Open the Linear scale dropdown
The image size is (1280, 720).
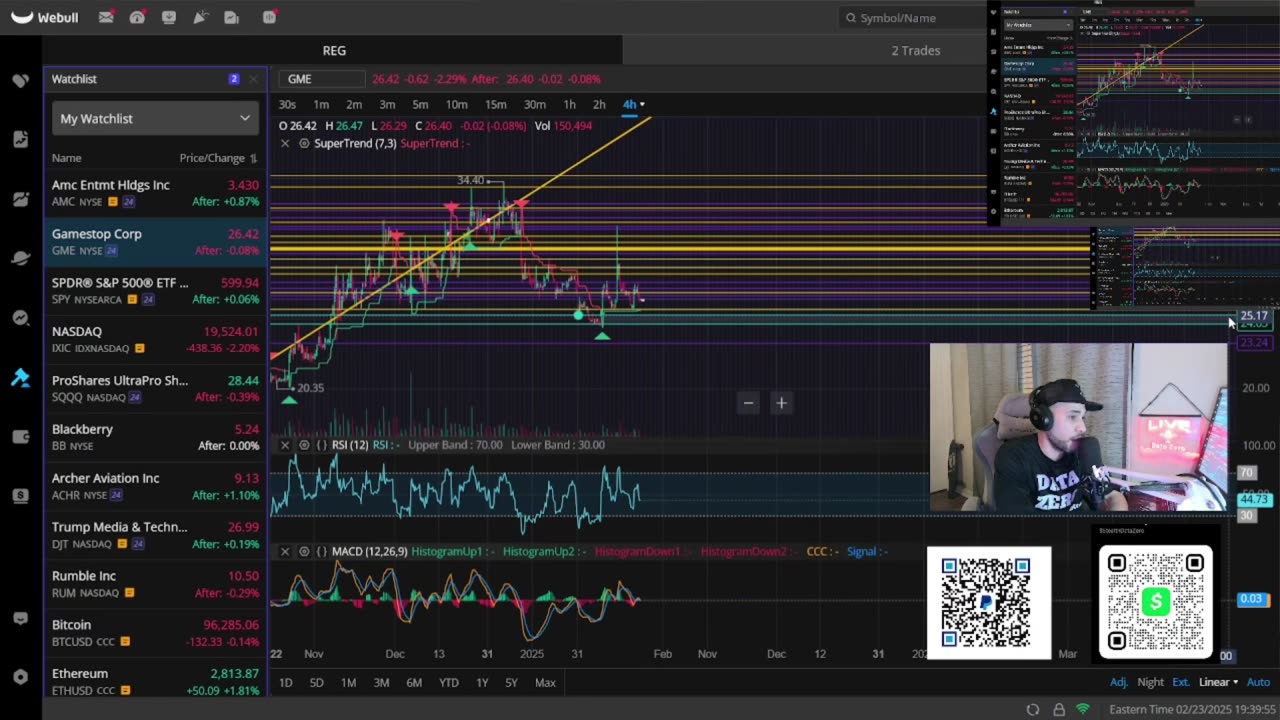(1218, 682)
